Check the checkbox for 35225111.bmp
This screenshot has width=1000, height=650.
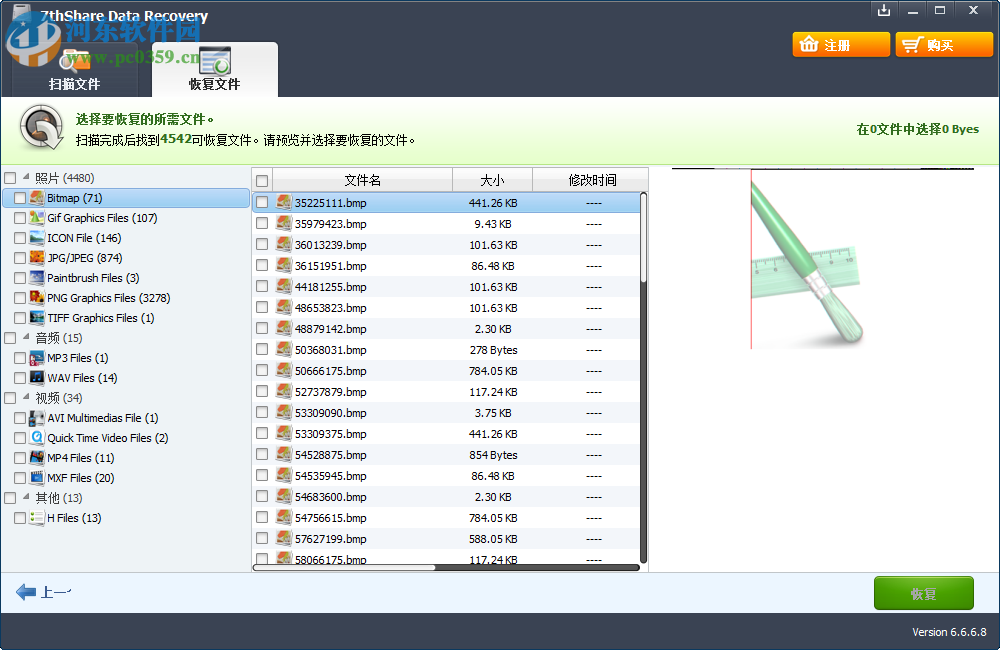(x=261, y=202)
